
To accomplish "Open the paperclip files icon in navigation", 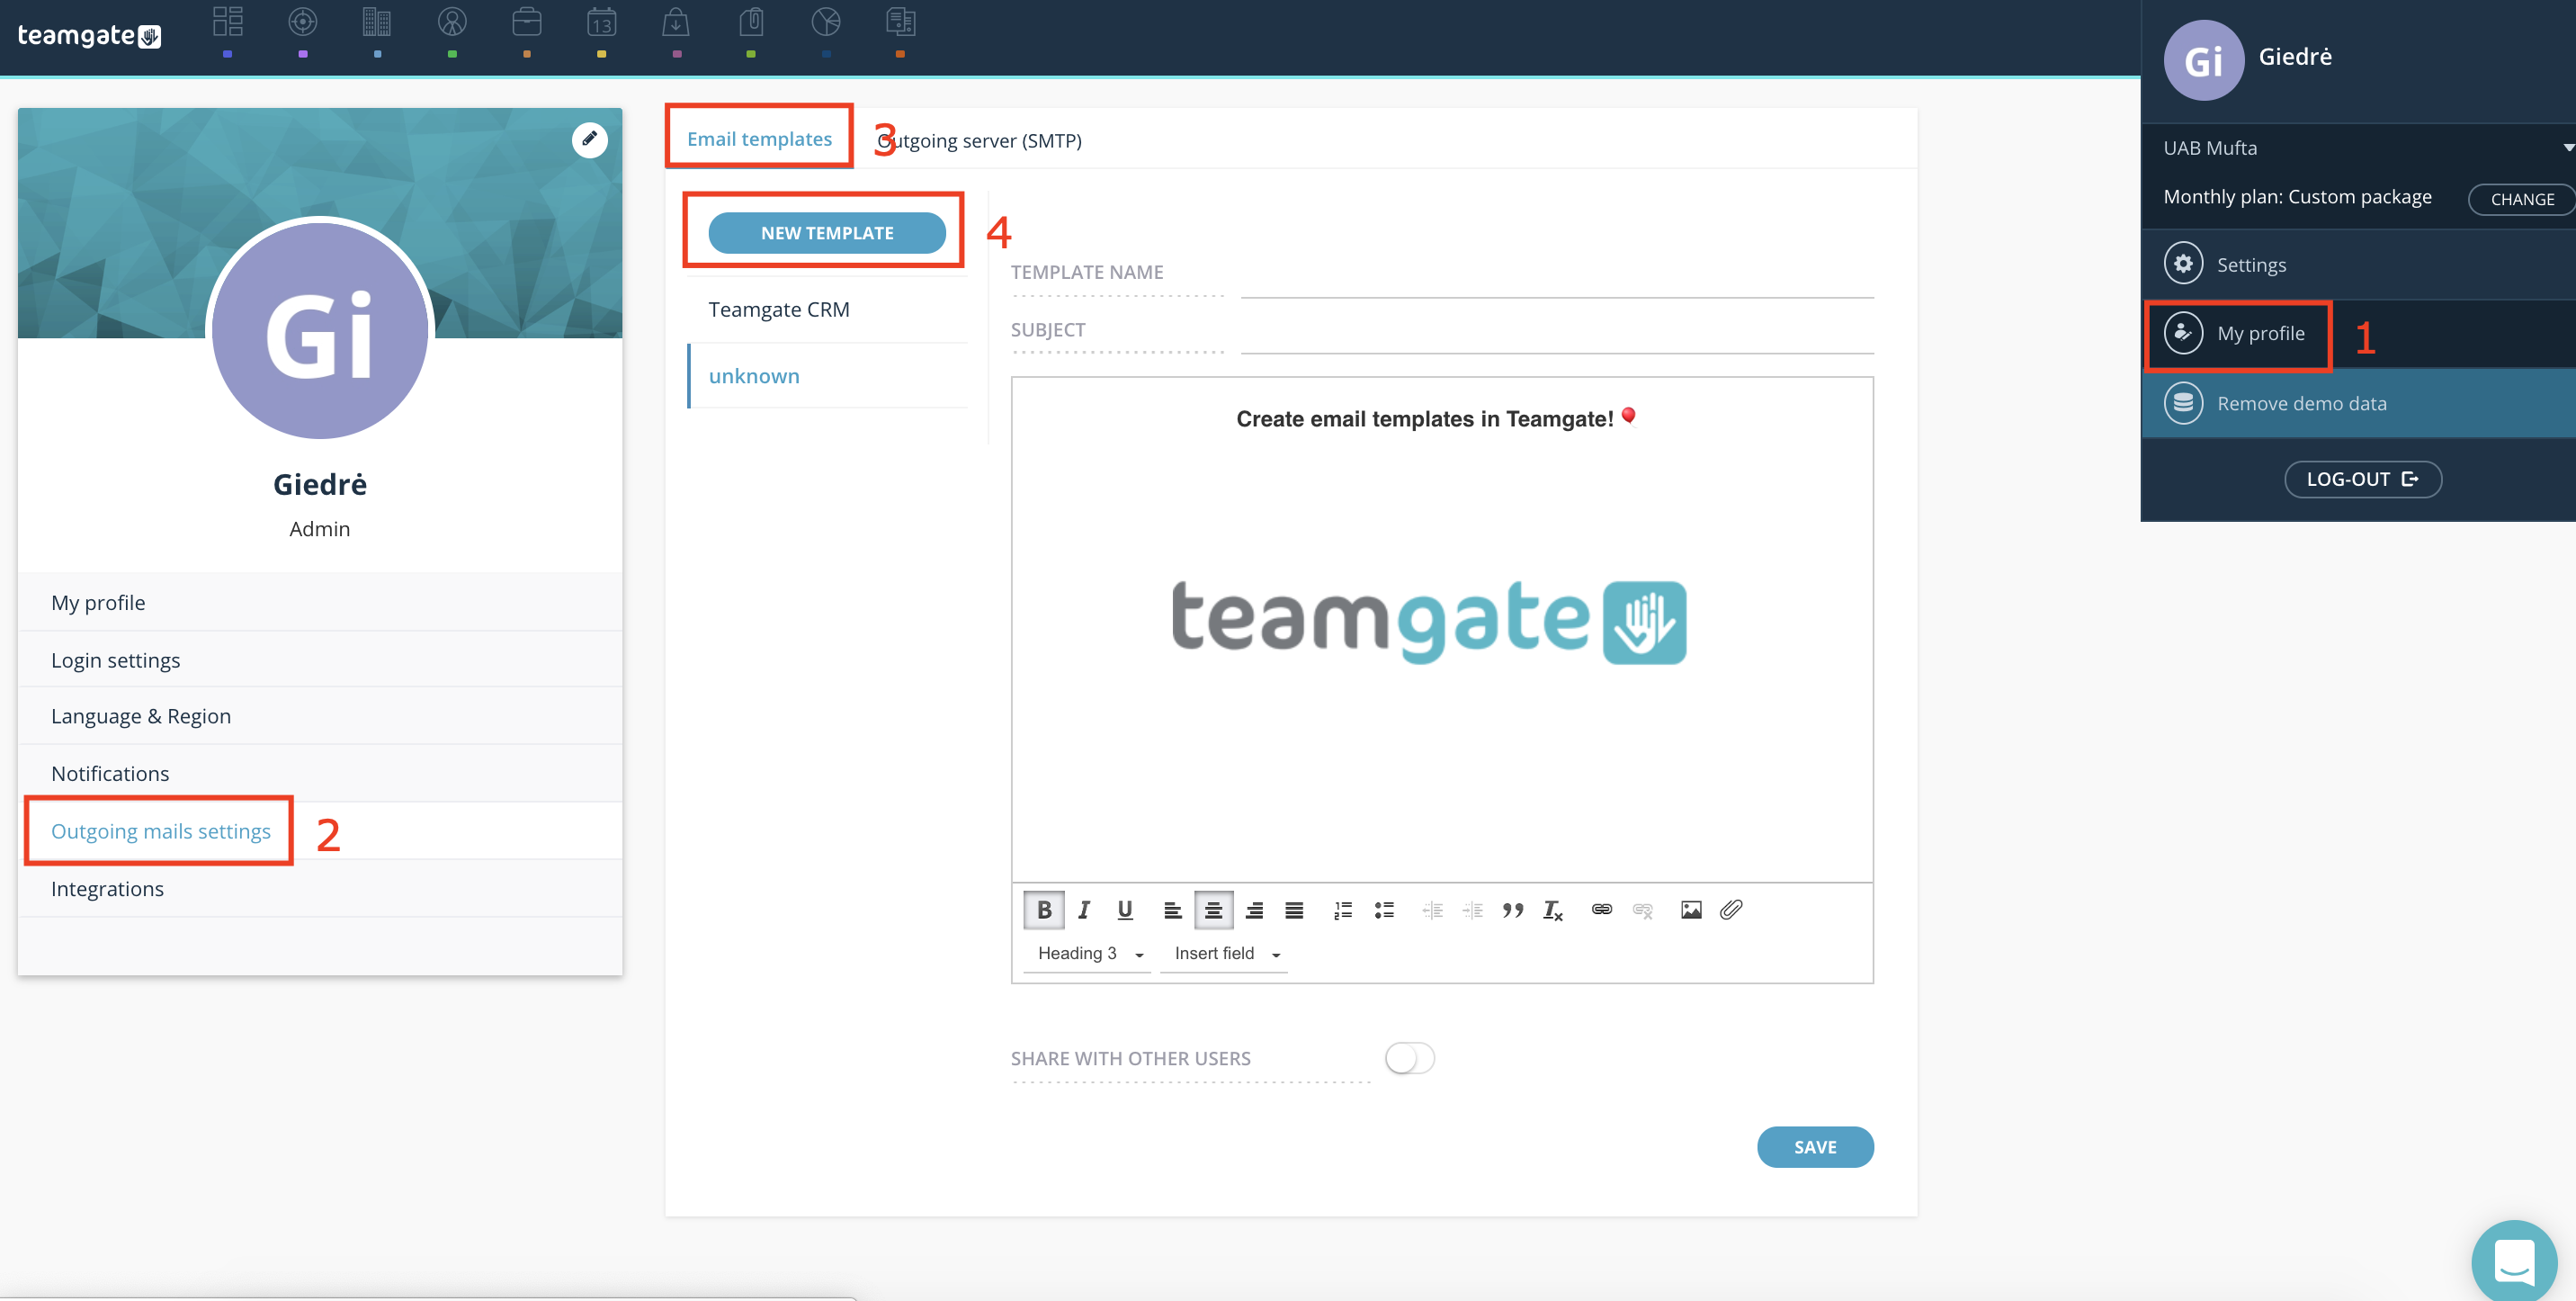I will click(751, 22).
